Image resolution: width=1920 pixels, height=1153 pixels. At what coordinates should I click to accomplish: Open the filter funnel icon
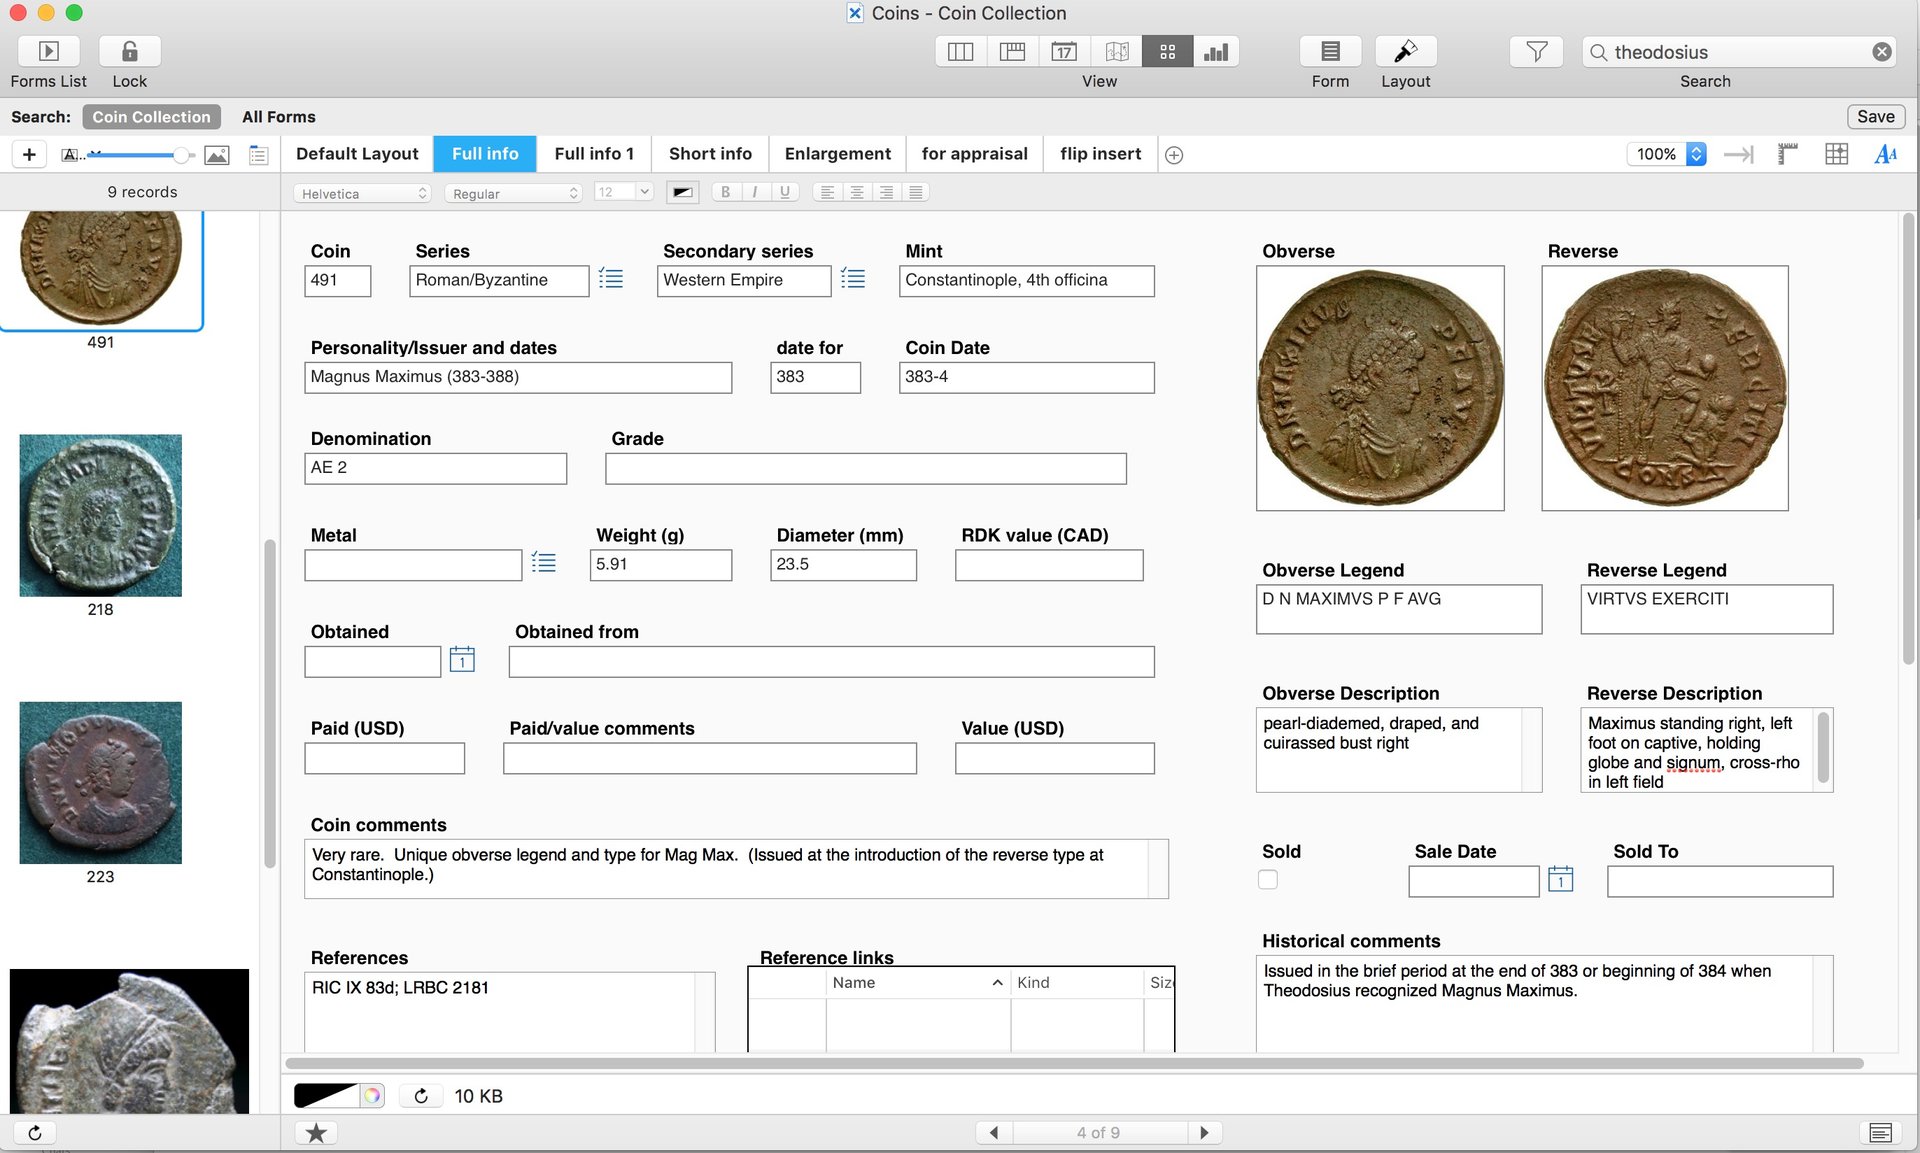pyautogui.click(x=1537, y=51)
